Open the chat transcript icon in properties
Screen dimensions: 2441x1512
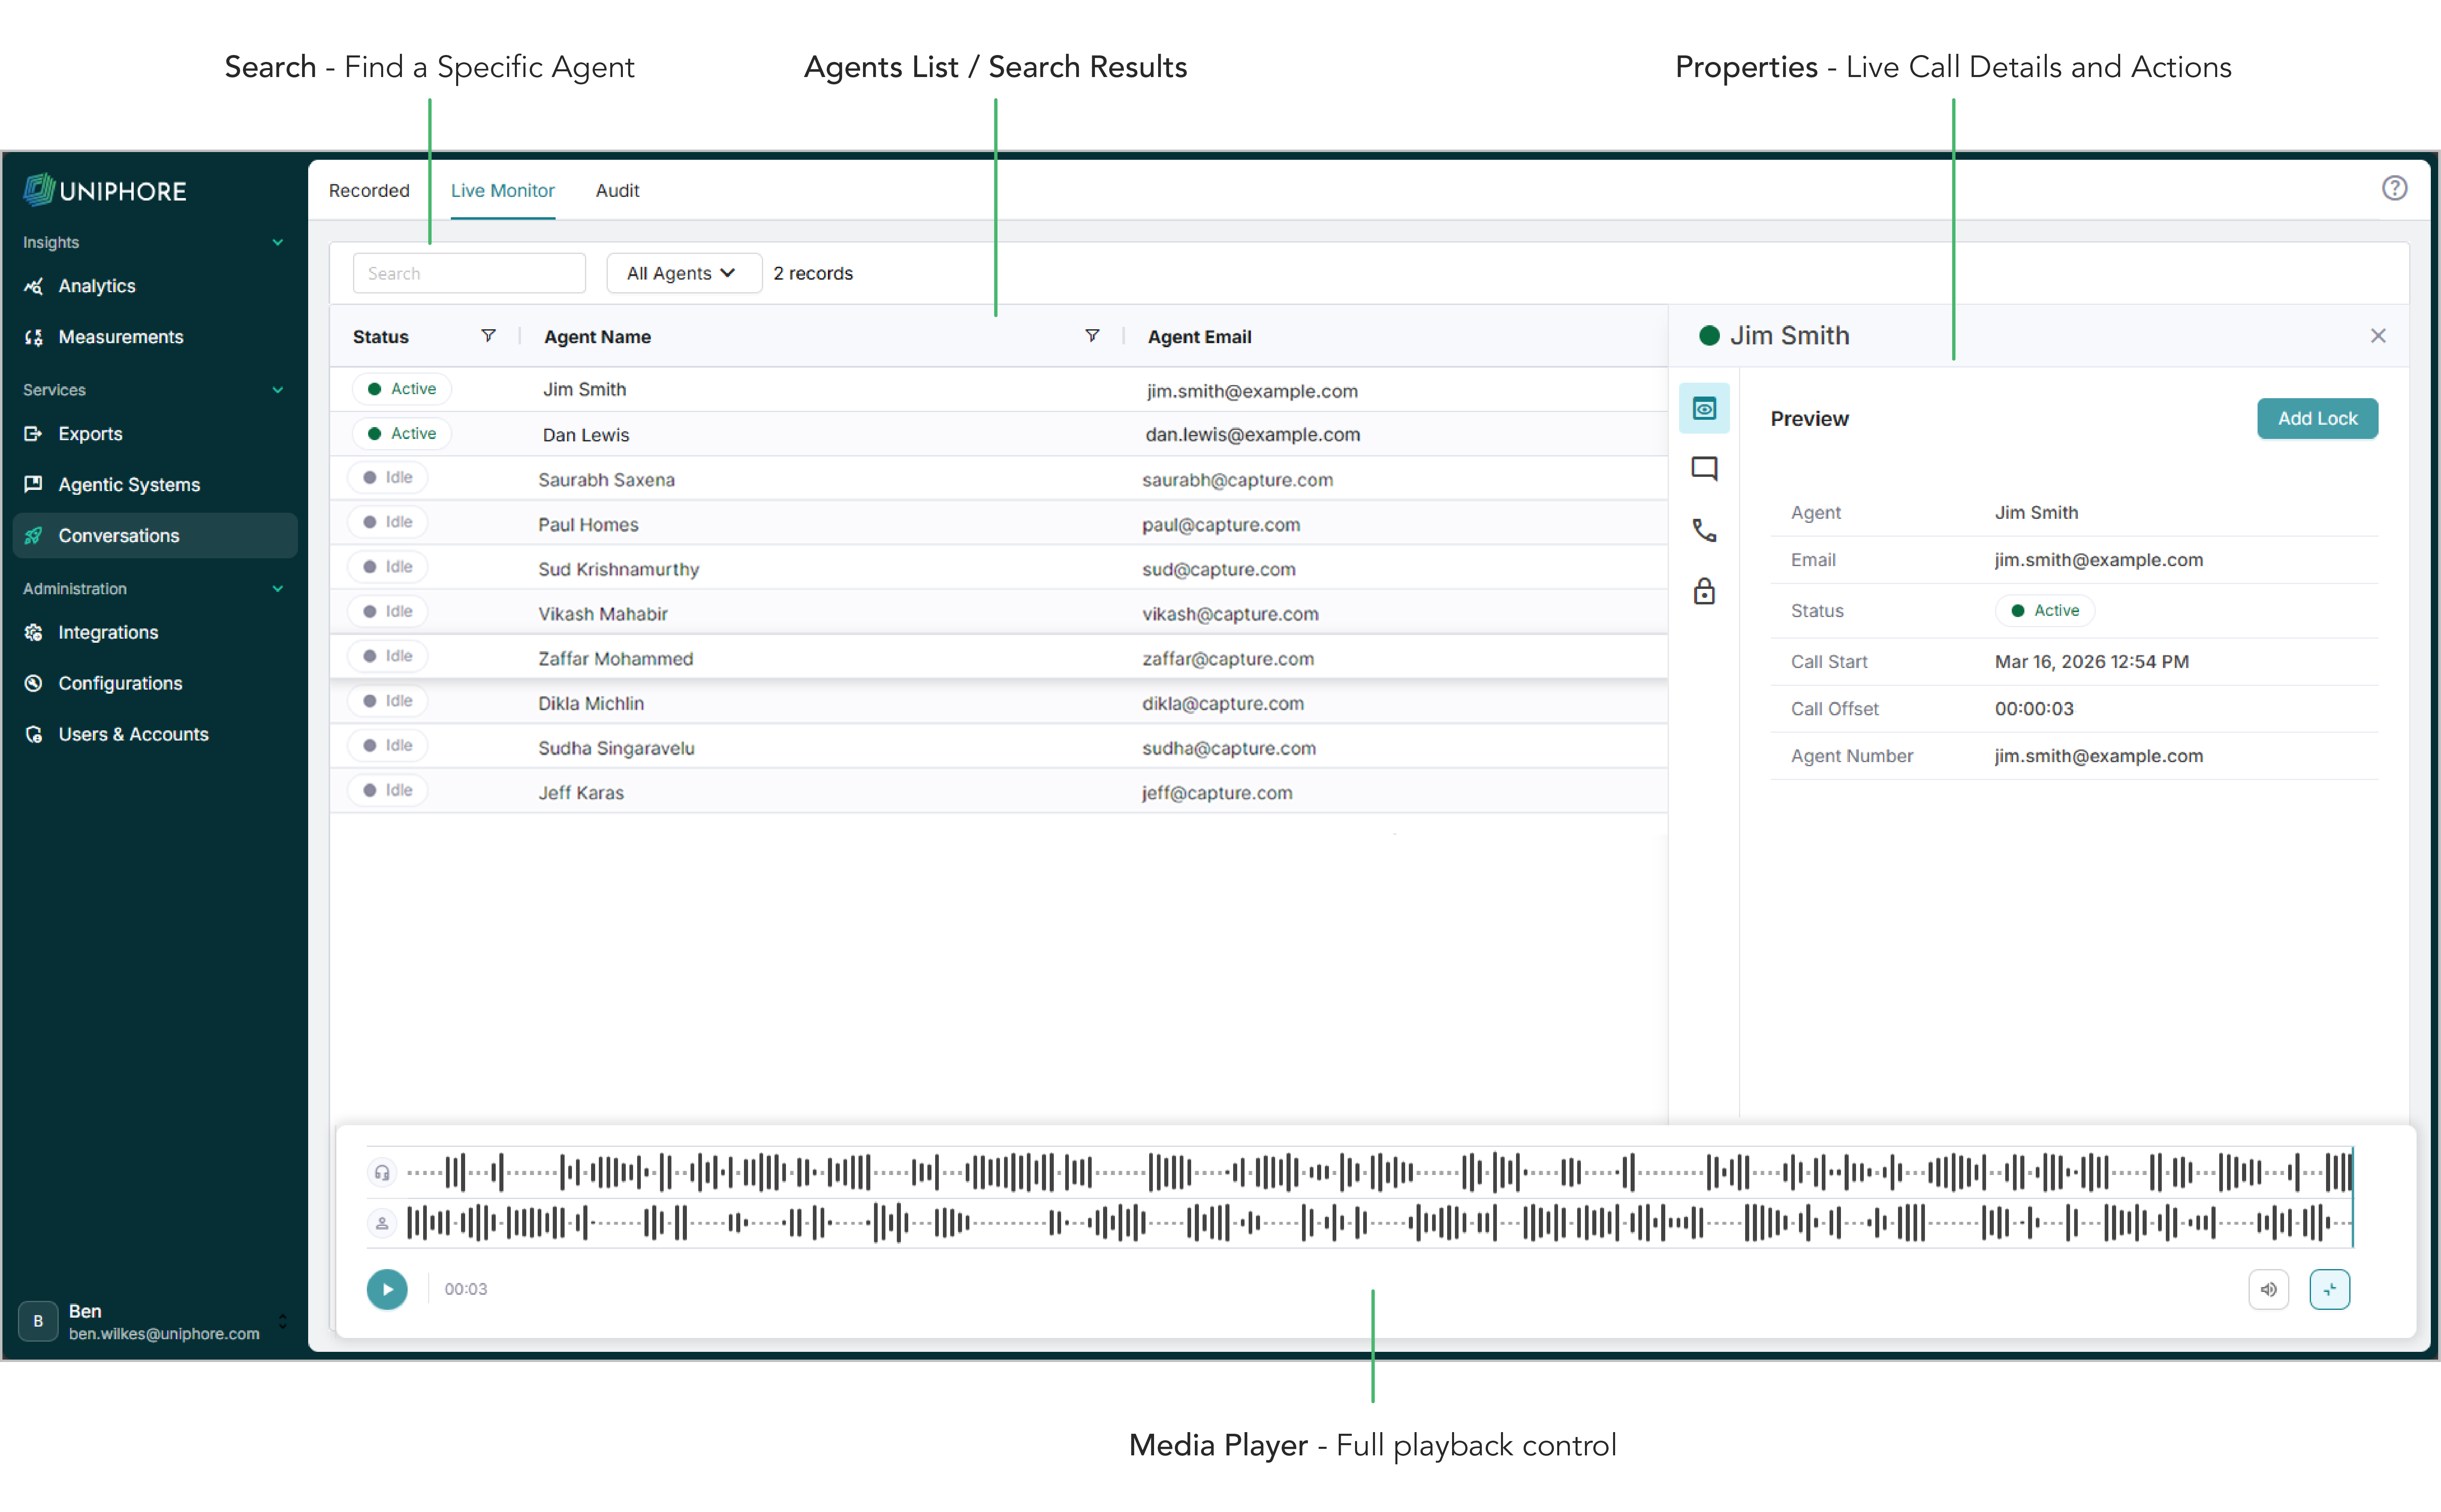[1704, 469]
